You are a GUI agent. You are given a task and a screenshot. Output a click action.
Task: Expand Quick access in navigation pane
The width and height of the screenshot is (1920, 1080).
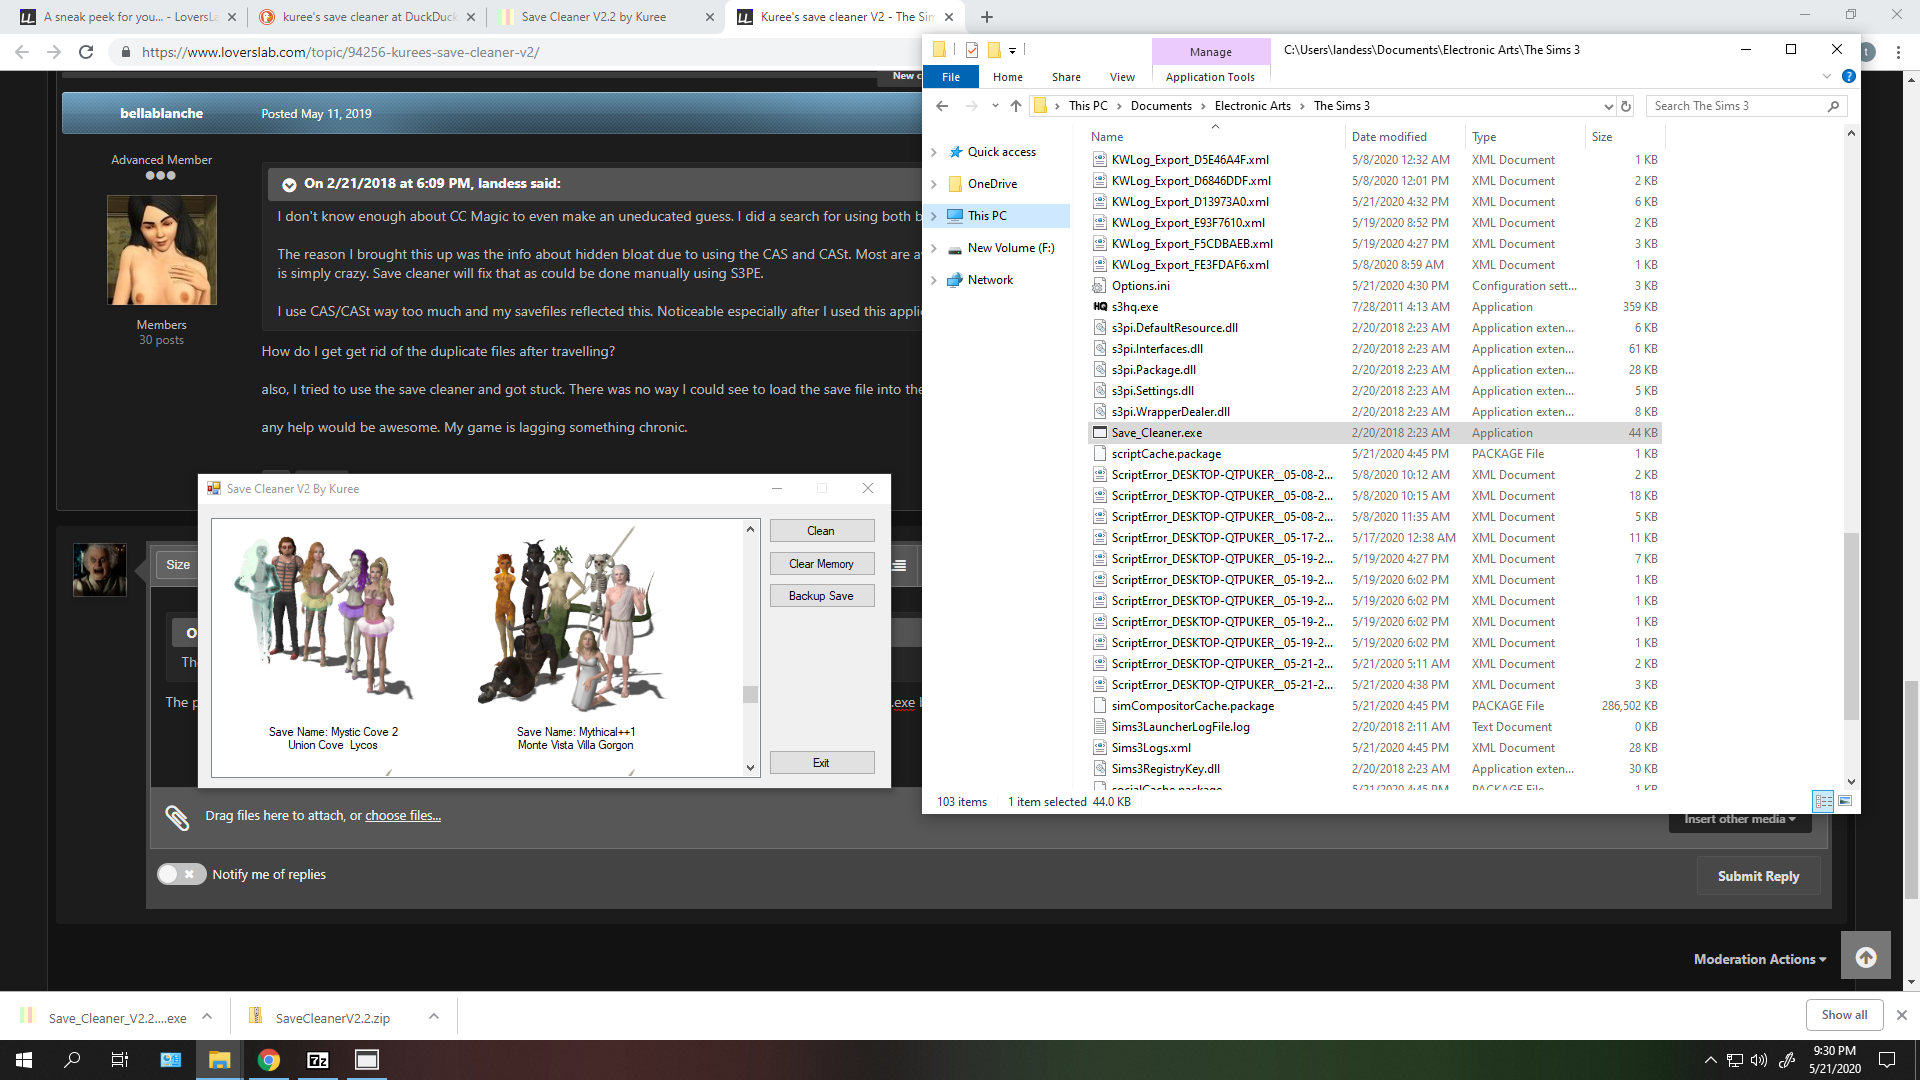pos(934,152)
